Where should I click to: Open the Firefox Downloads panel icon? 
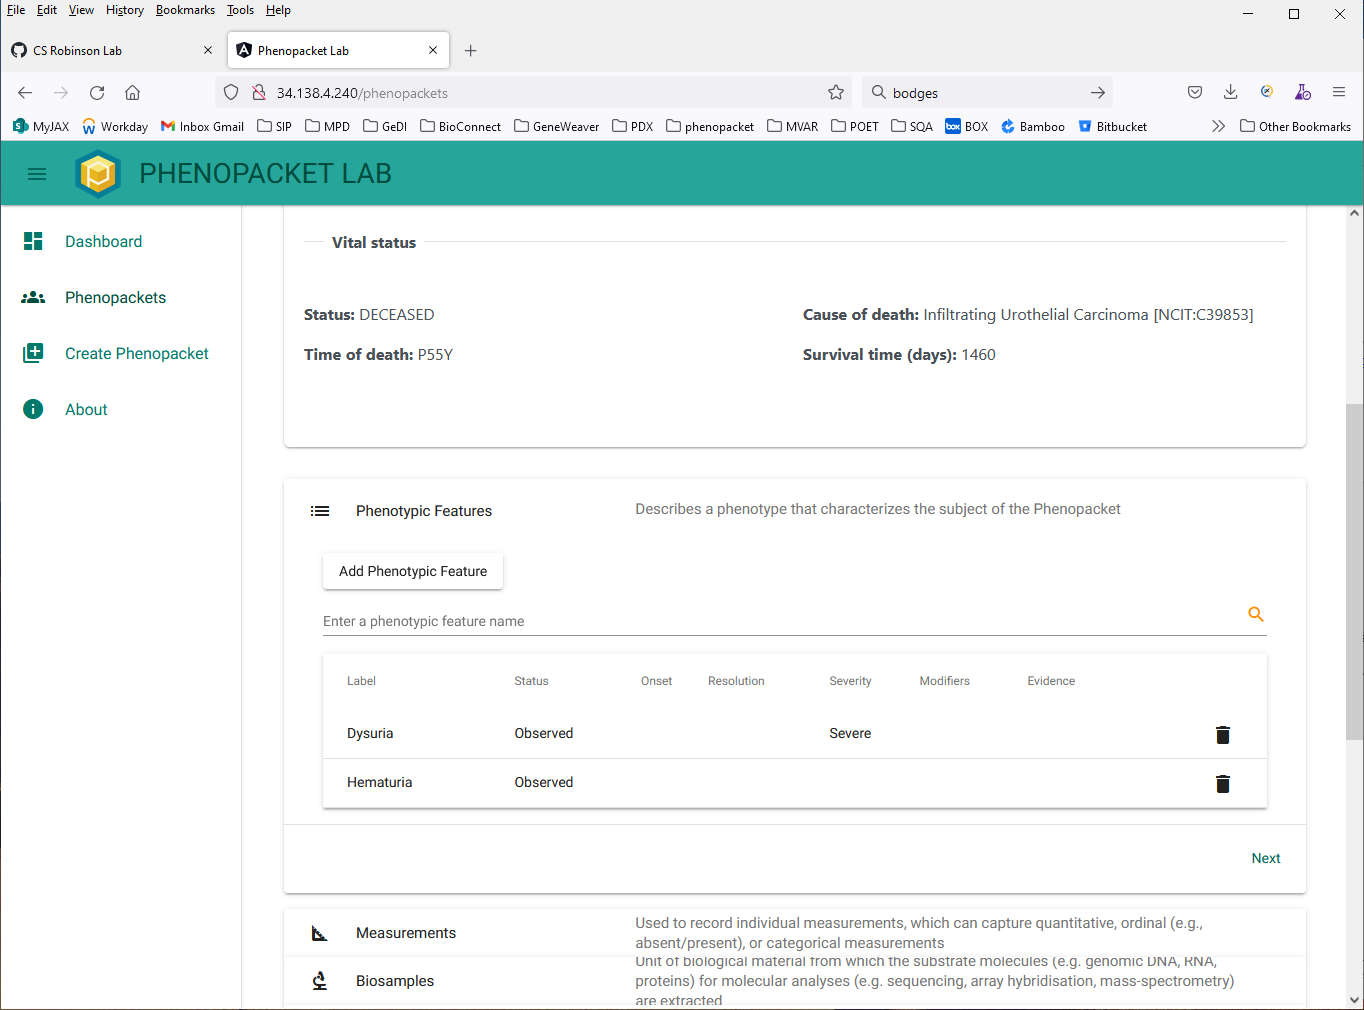(1230, 92)
